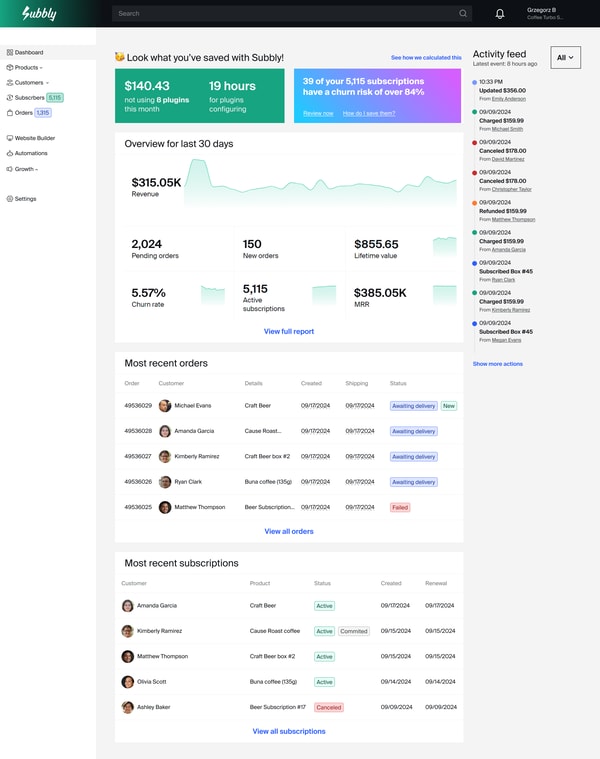
Task: Click Kimberly Ramirez link in activity feed
Action: pos(511,310)
